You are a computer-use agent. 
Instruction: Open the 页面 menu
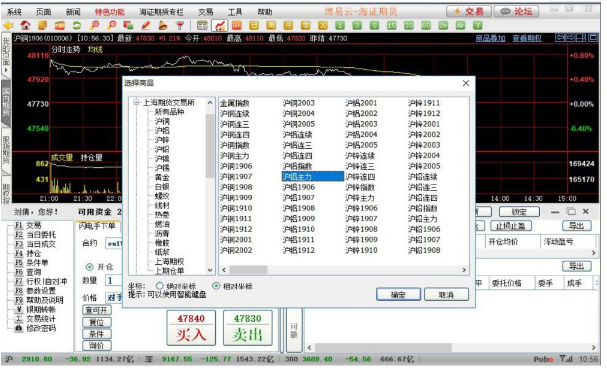click(43, 12)
